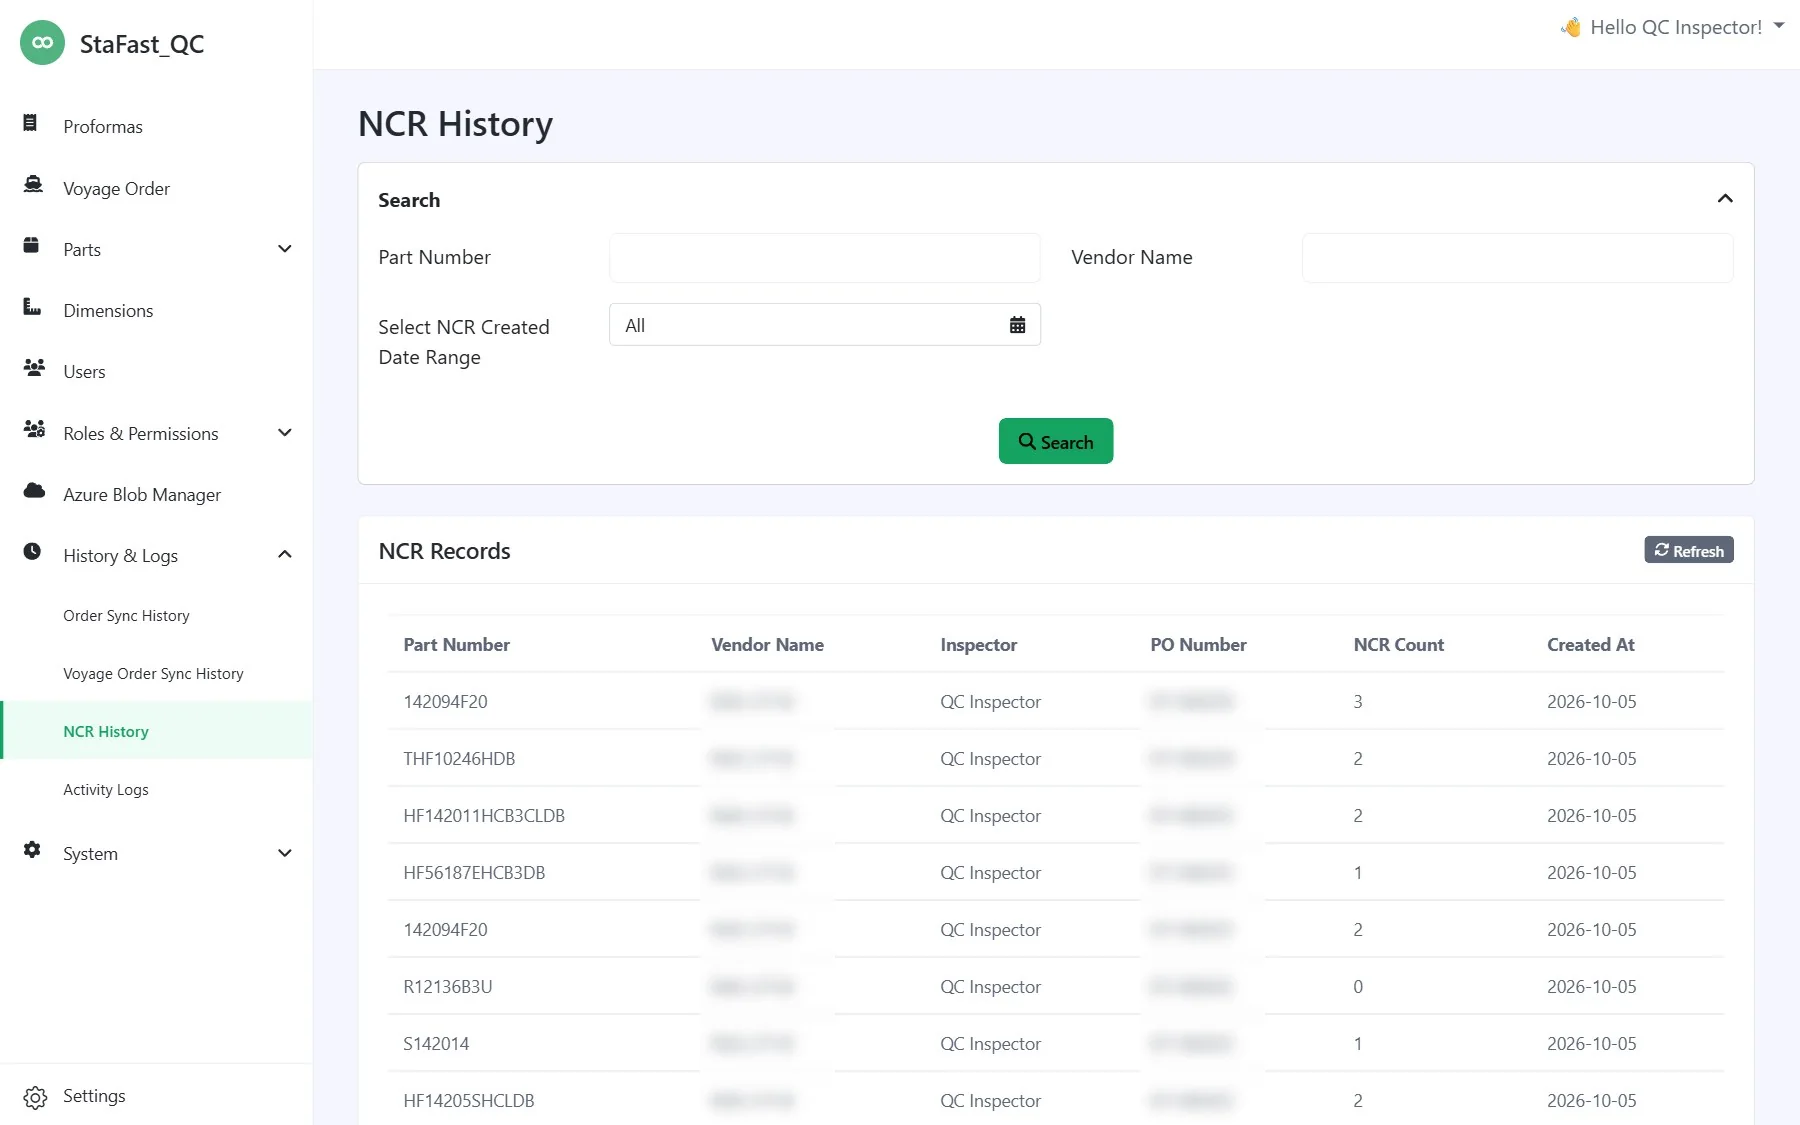The width and height of the screenshot is (1800, 1125).
Task: Click the Inspector column header
Action: point(979,645)
